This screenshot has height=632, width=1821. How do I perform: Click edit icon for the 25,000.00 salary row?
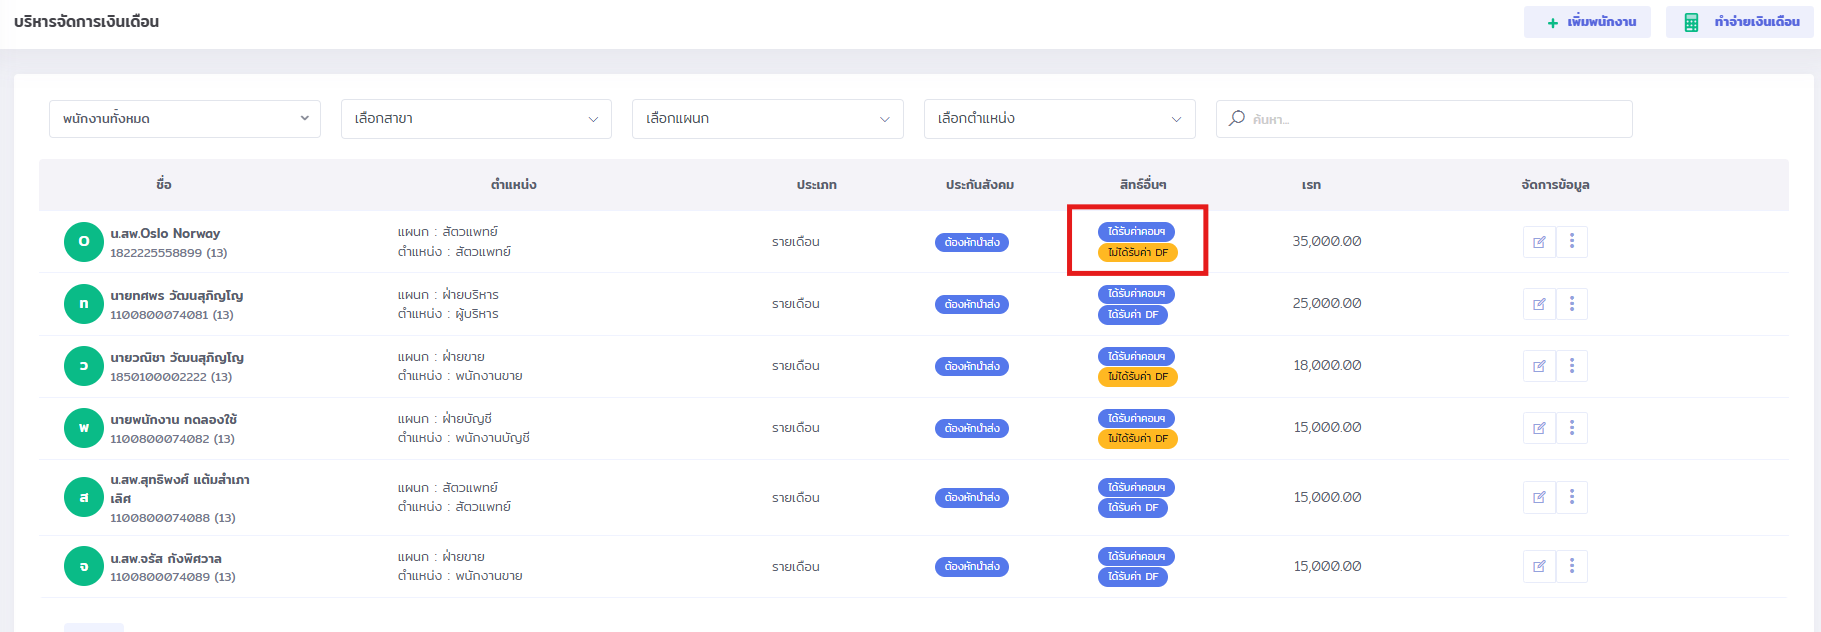click(1539, 304)
